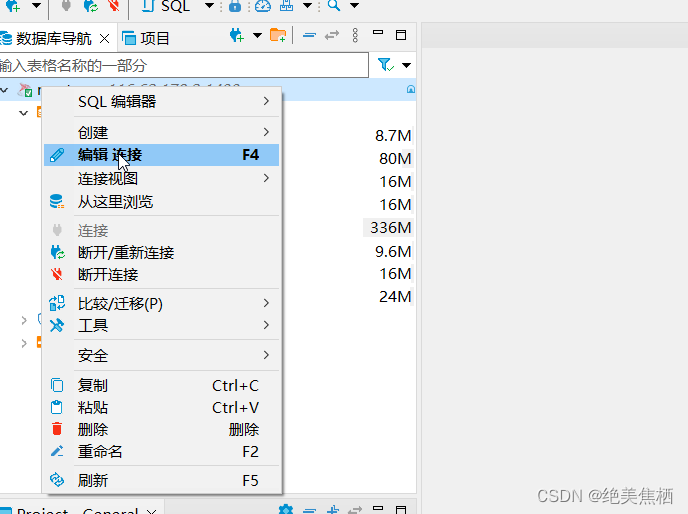
Task: Click the 9.6M size value
Action: pos(393,252)
